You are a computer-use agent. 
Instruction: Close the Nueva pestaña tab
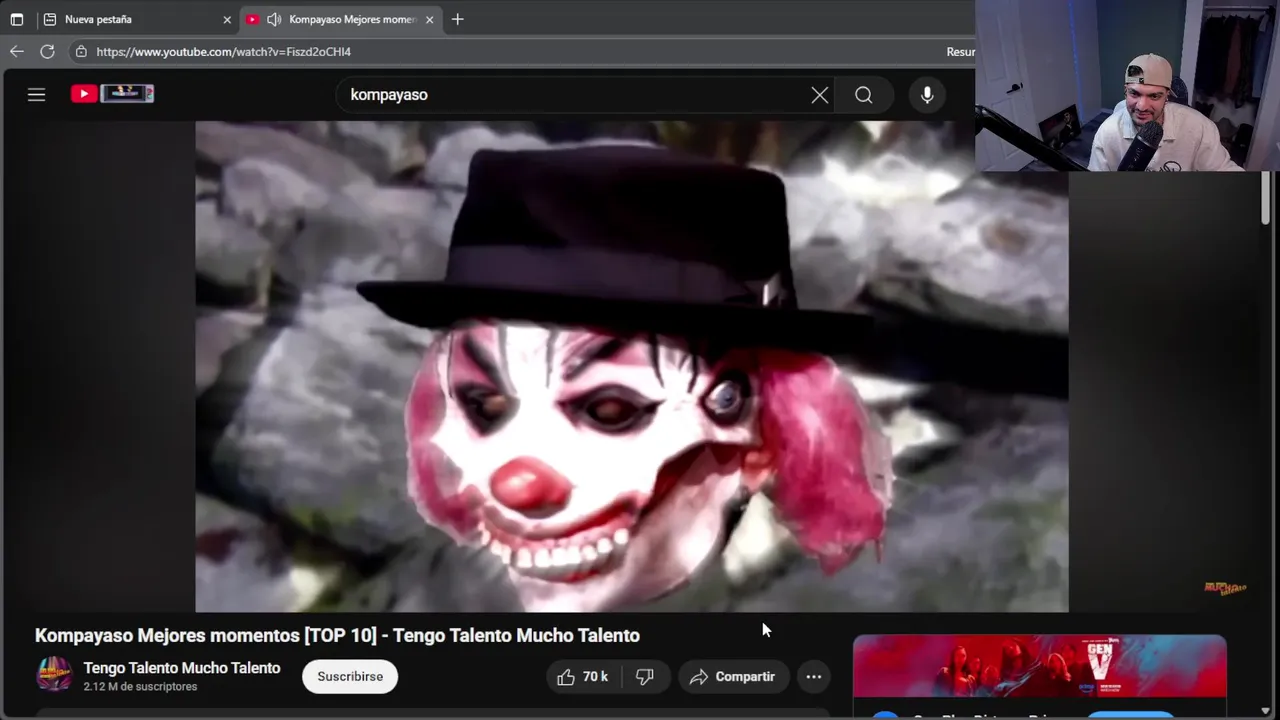[227, 19]
